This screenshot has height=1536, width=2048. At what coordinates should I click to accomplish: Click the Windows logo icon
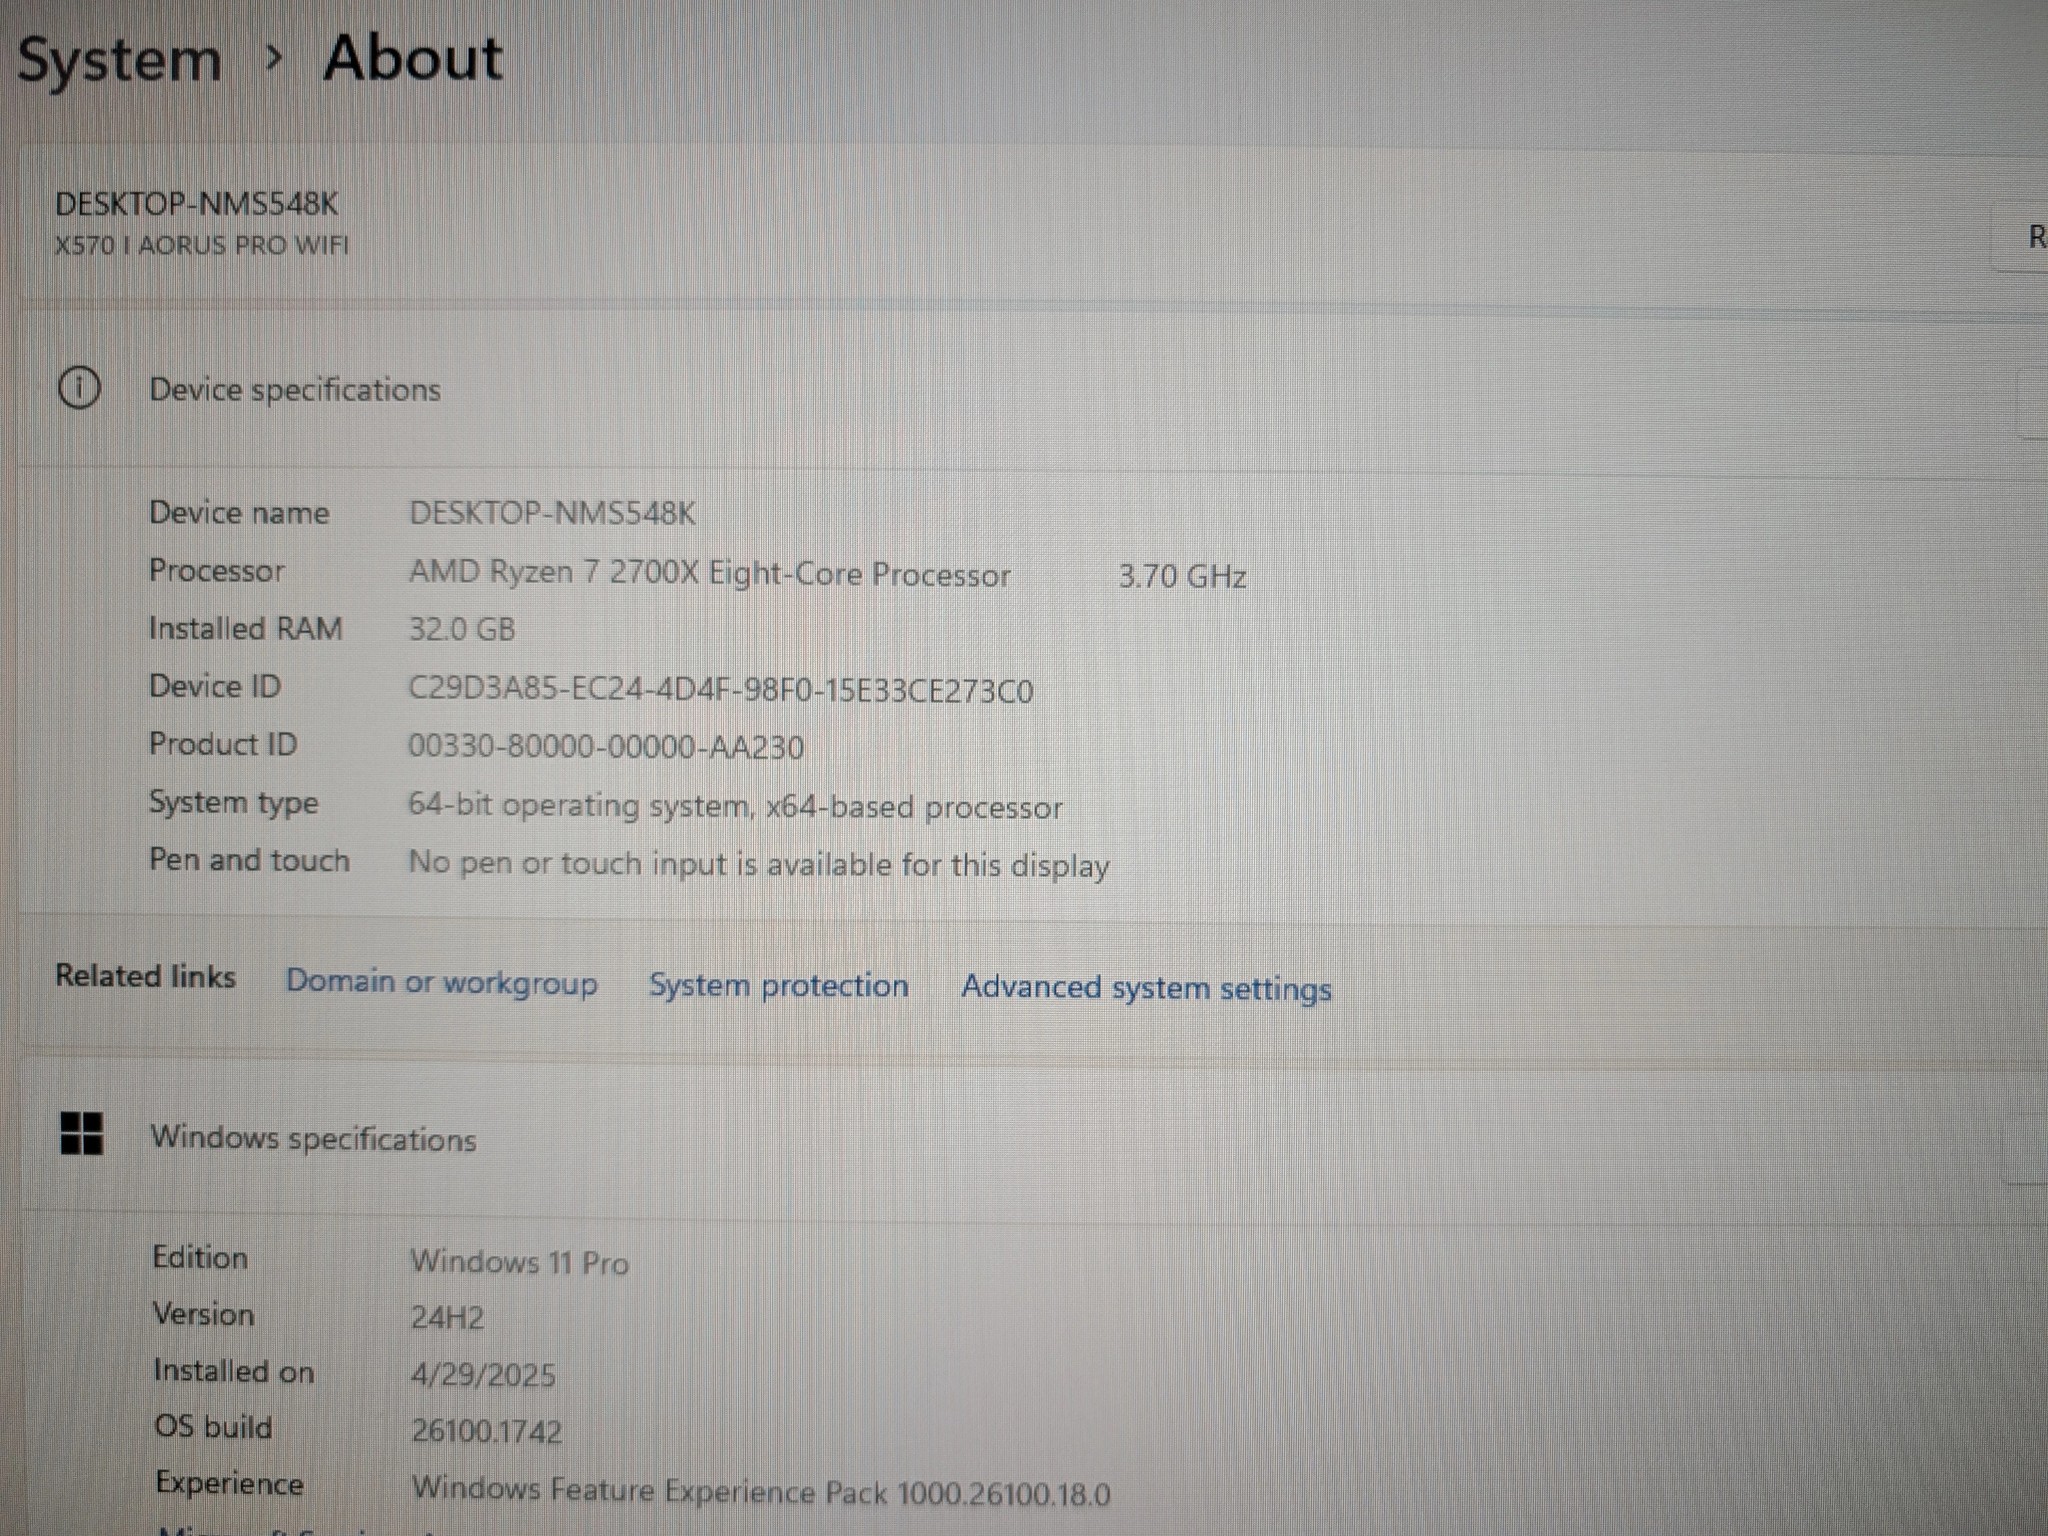[81, 1134]
